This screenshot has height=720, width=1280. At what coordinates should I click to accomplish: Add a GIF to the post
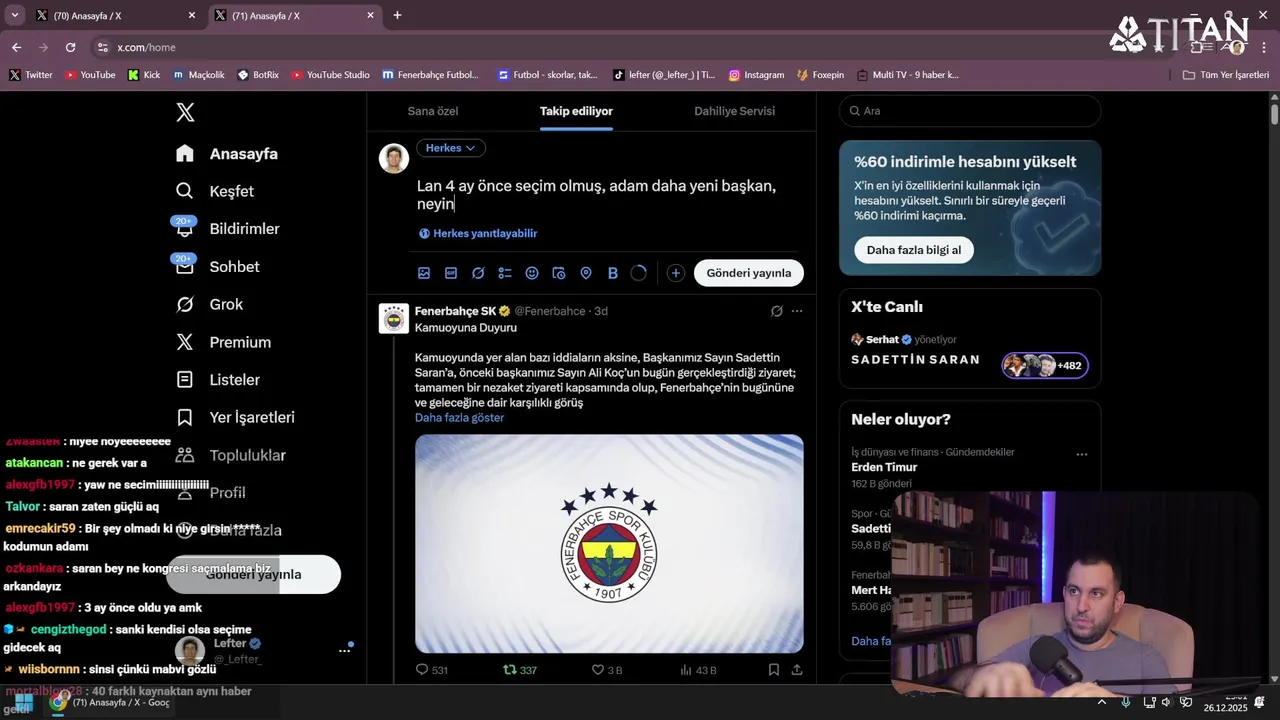tap(451, 273)
